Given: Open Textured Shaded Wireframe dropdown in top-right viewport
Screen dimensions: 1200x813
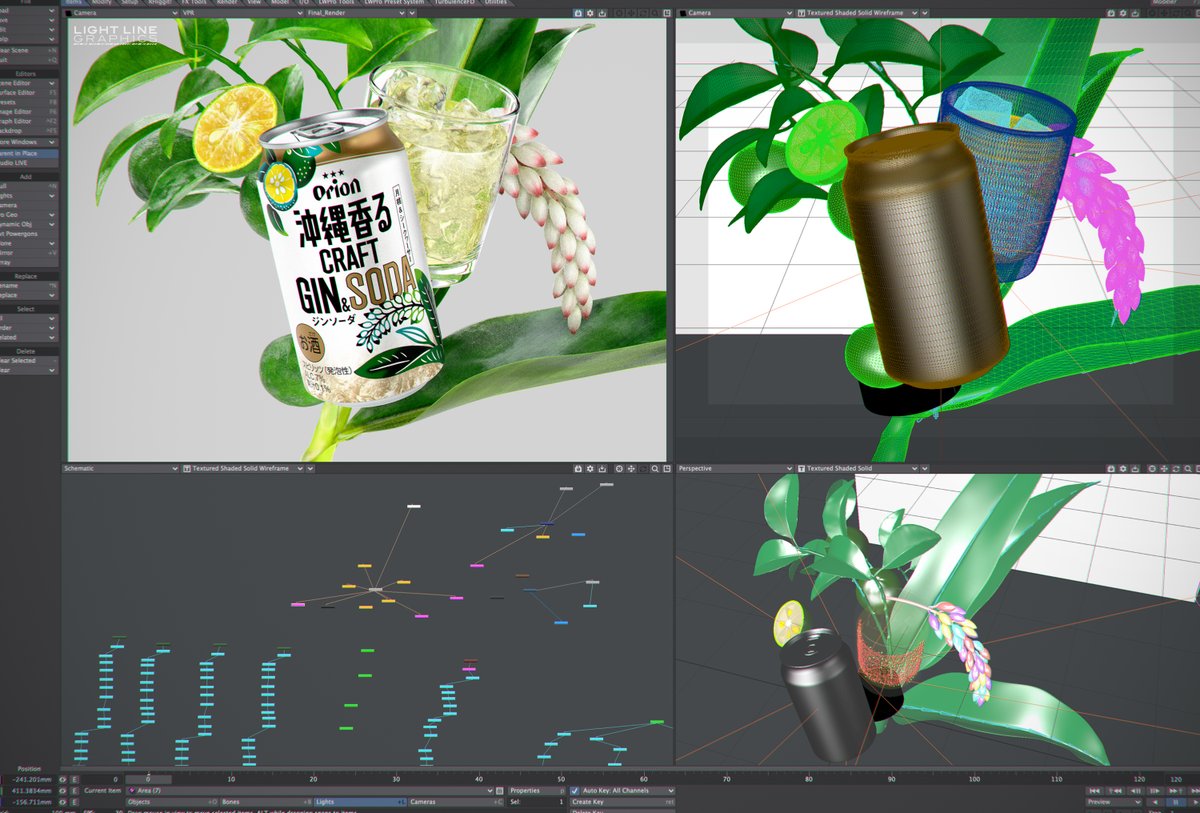Looking at the screenshot, I should pos(859,12).
